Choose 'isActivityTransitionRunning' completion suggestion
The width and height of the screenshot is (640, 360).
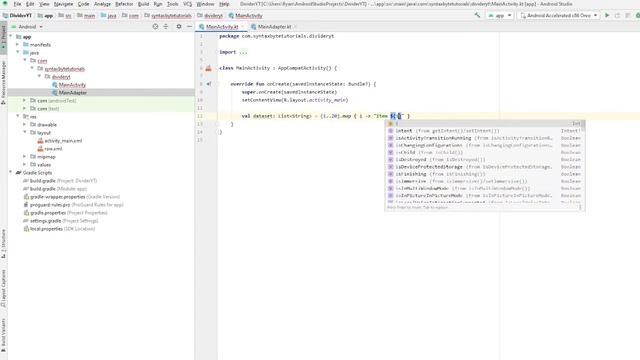(x=484, y=138)
